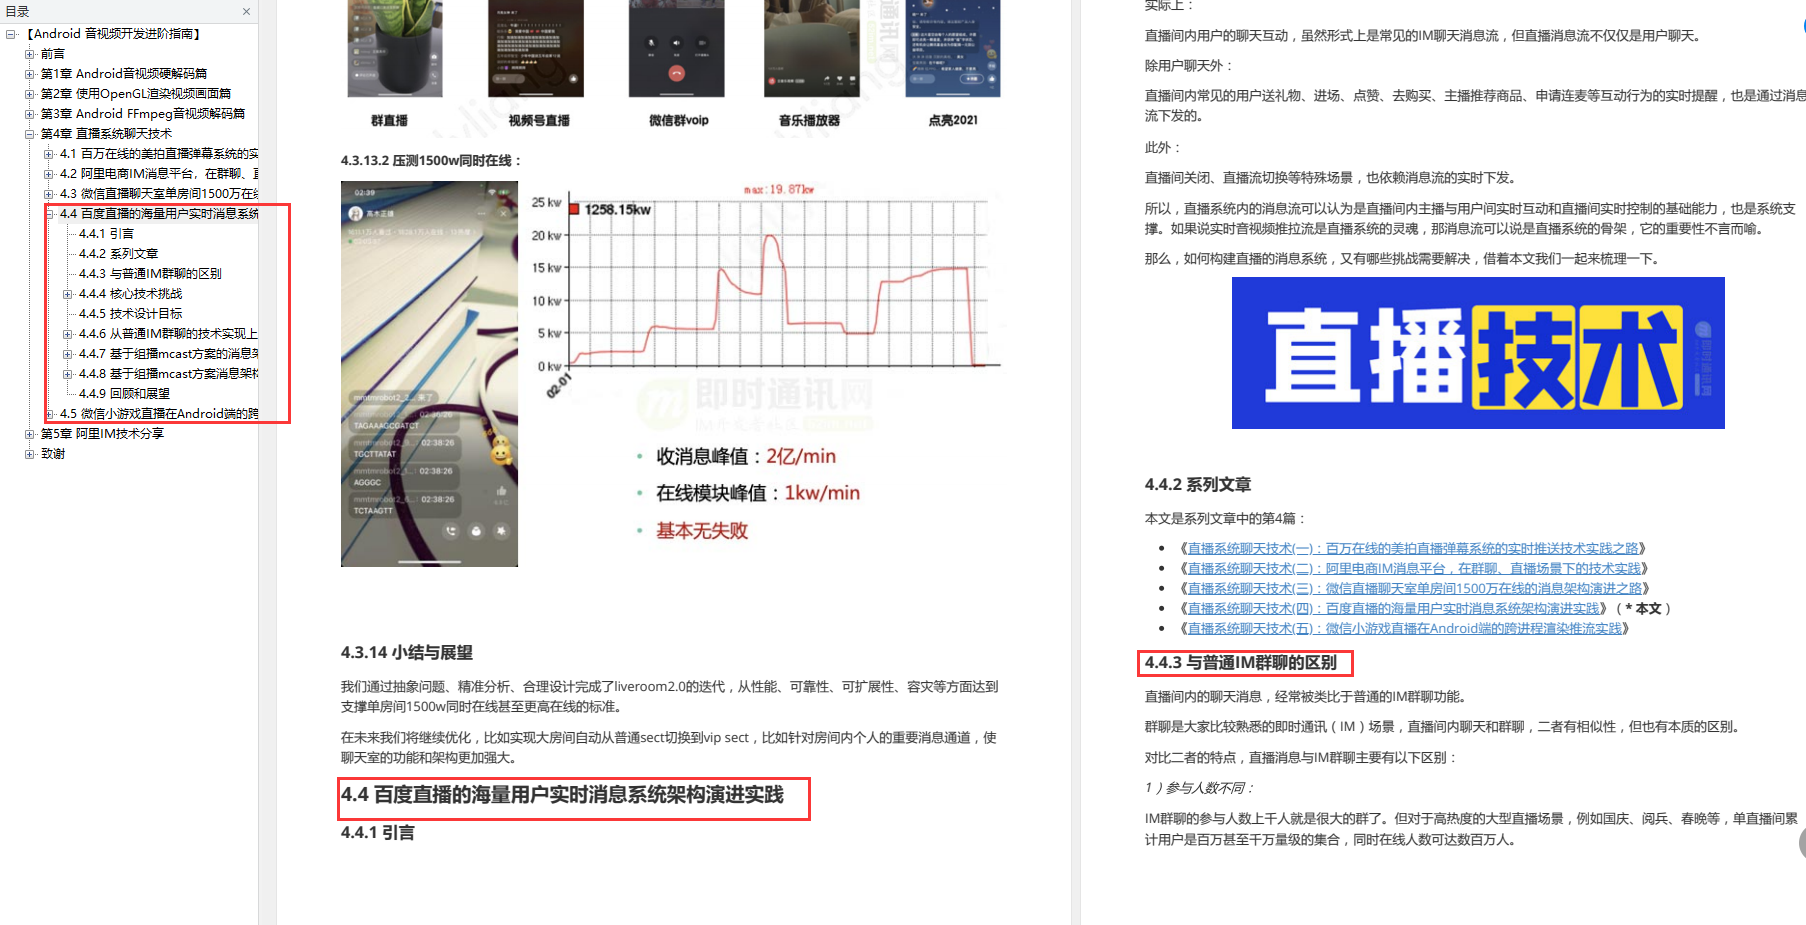Jump to 4.4.2 系列文章 bookmark
Screen dimensions: 1806x925
(x=118, y=254)
